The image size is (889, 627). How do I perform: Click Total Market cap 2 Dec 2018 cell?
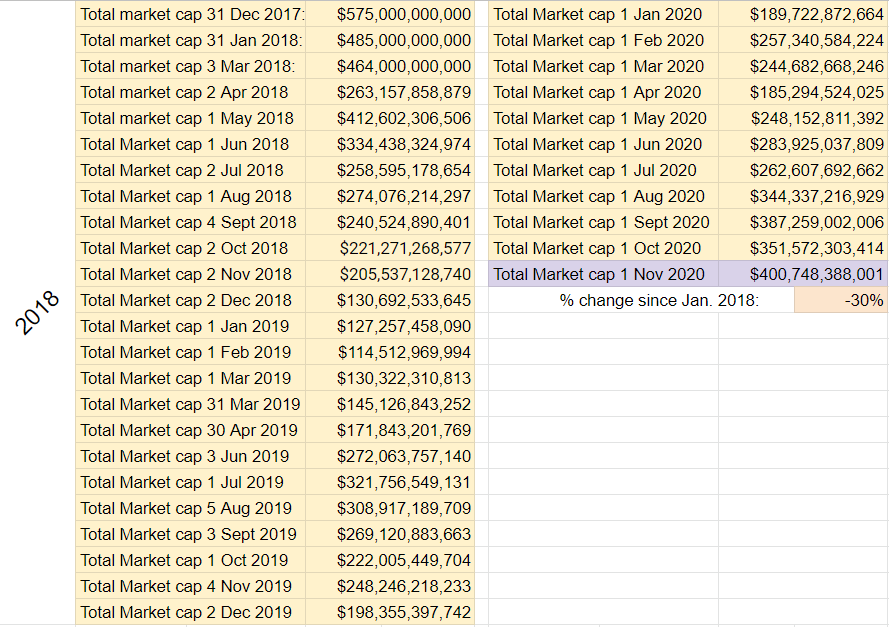pyautogui.click(x=190, y=300)
